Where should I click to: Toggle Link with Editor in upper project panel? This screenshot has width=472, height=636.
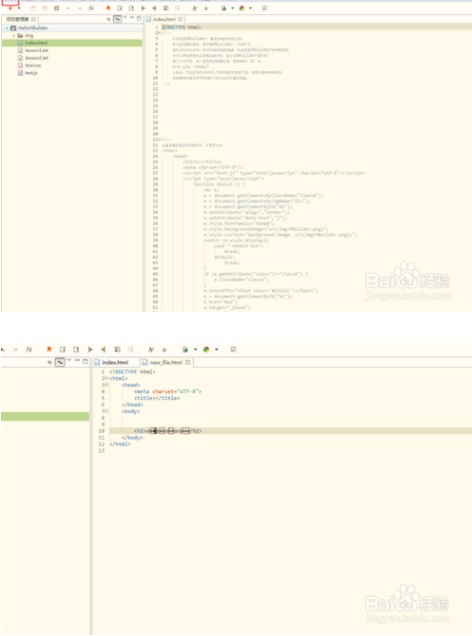(117, 19)
